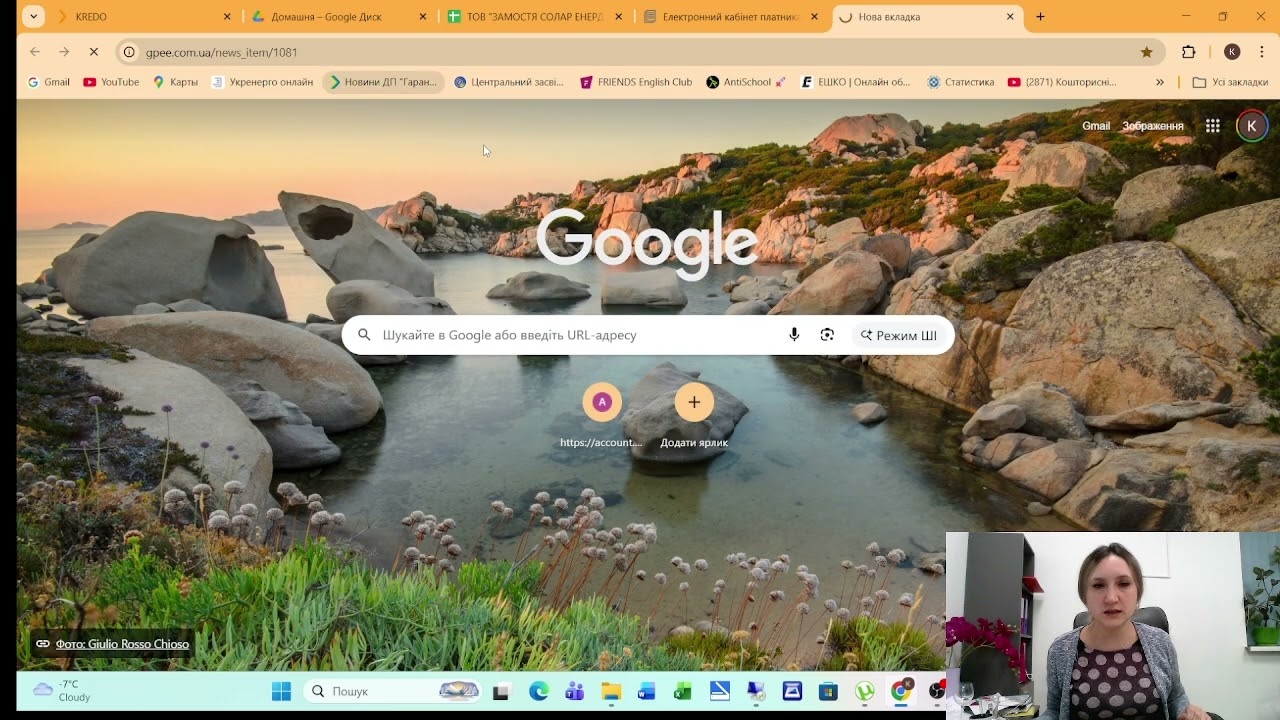This screenshot has width=1280, height=720.
Task: Open the Google account avatar K
Action: 1251,126
